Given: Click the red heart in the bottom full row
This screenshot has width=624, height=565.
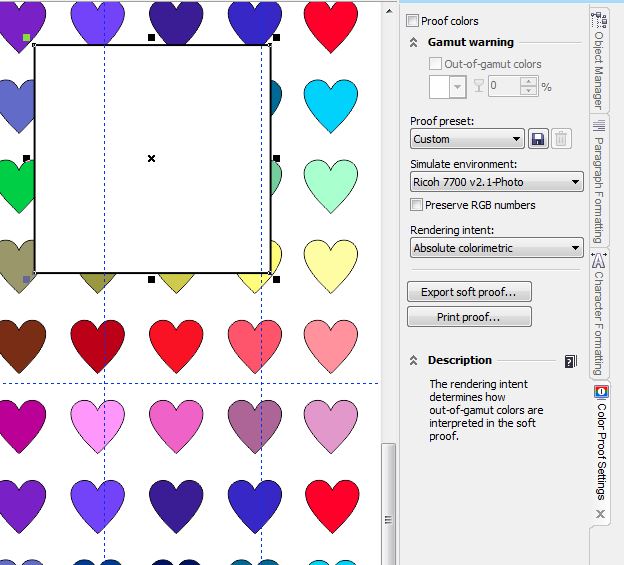Looking at the screenshot, I should 332,505.
